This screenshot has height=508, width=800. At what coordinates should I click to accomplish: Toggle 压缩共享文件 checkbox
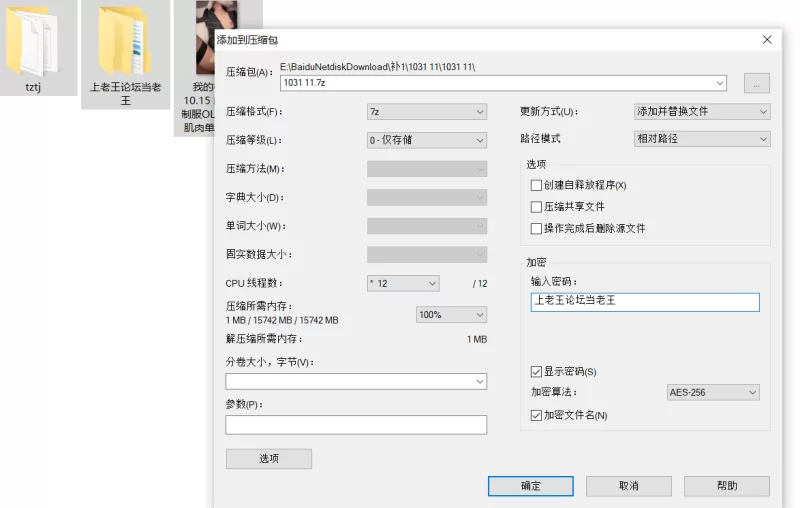click(x=537, y=207)
